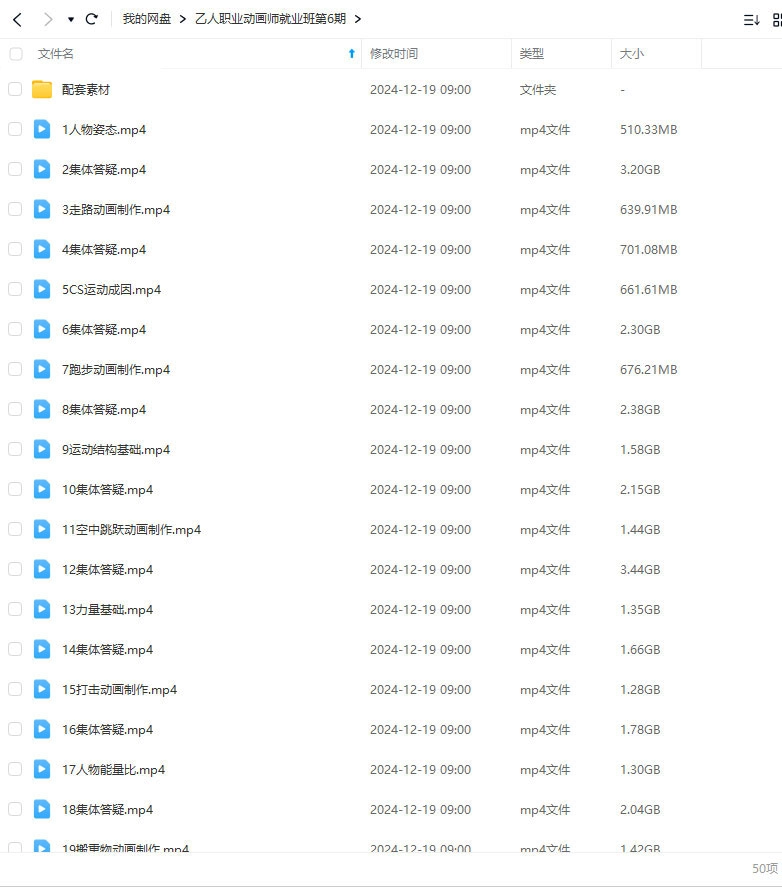Open file 15打击动画制作.mp4

(x=119, y=689)
